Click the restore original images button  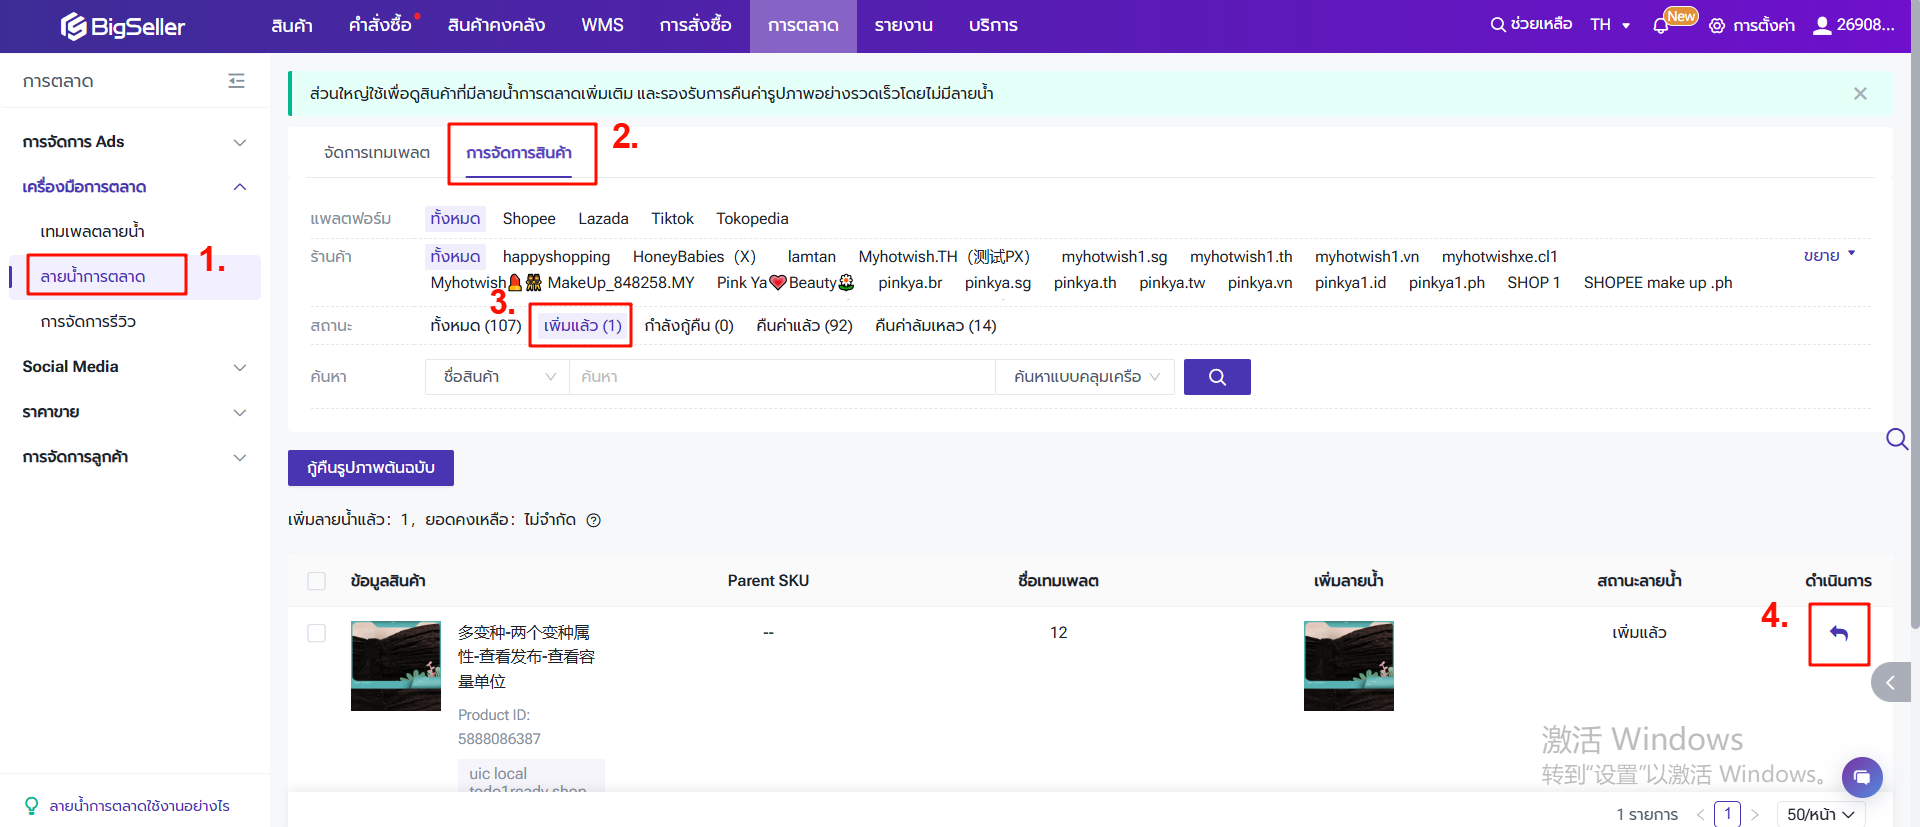click(x=371, y=468)
